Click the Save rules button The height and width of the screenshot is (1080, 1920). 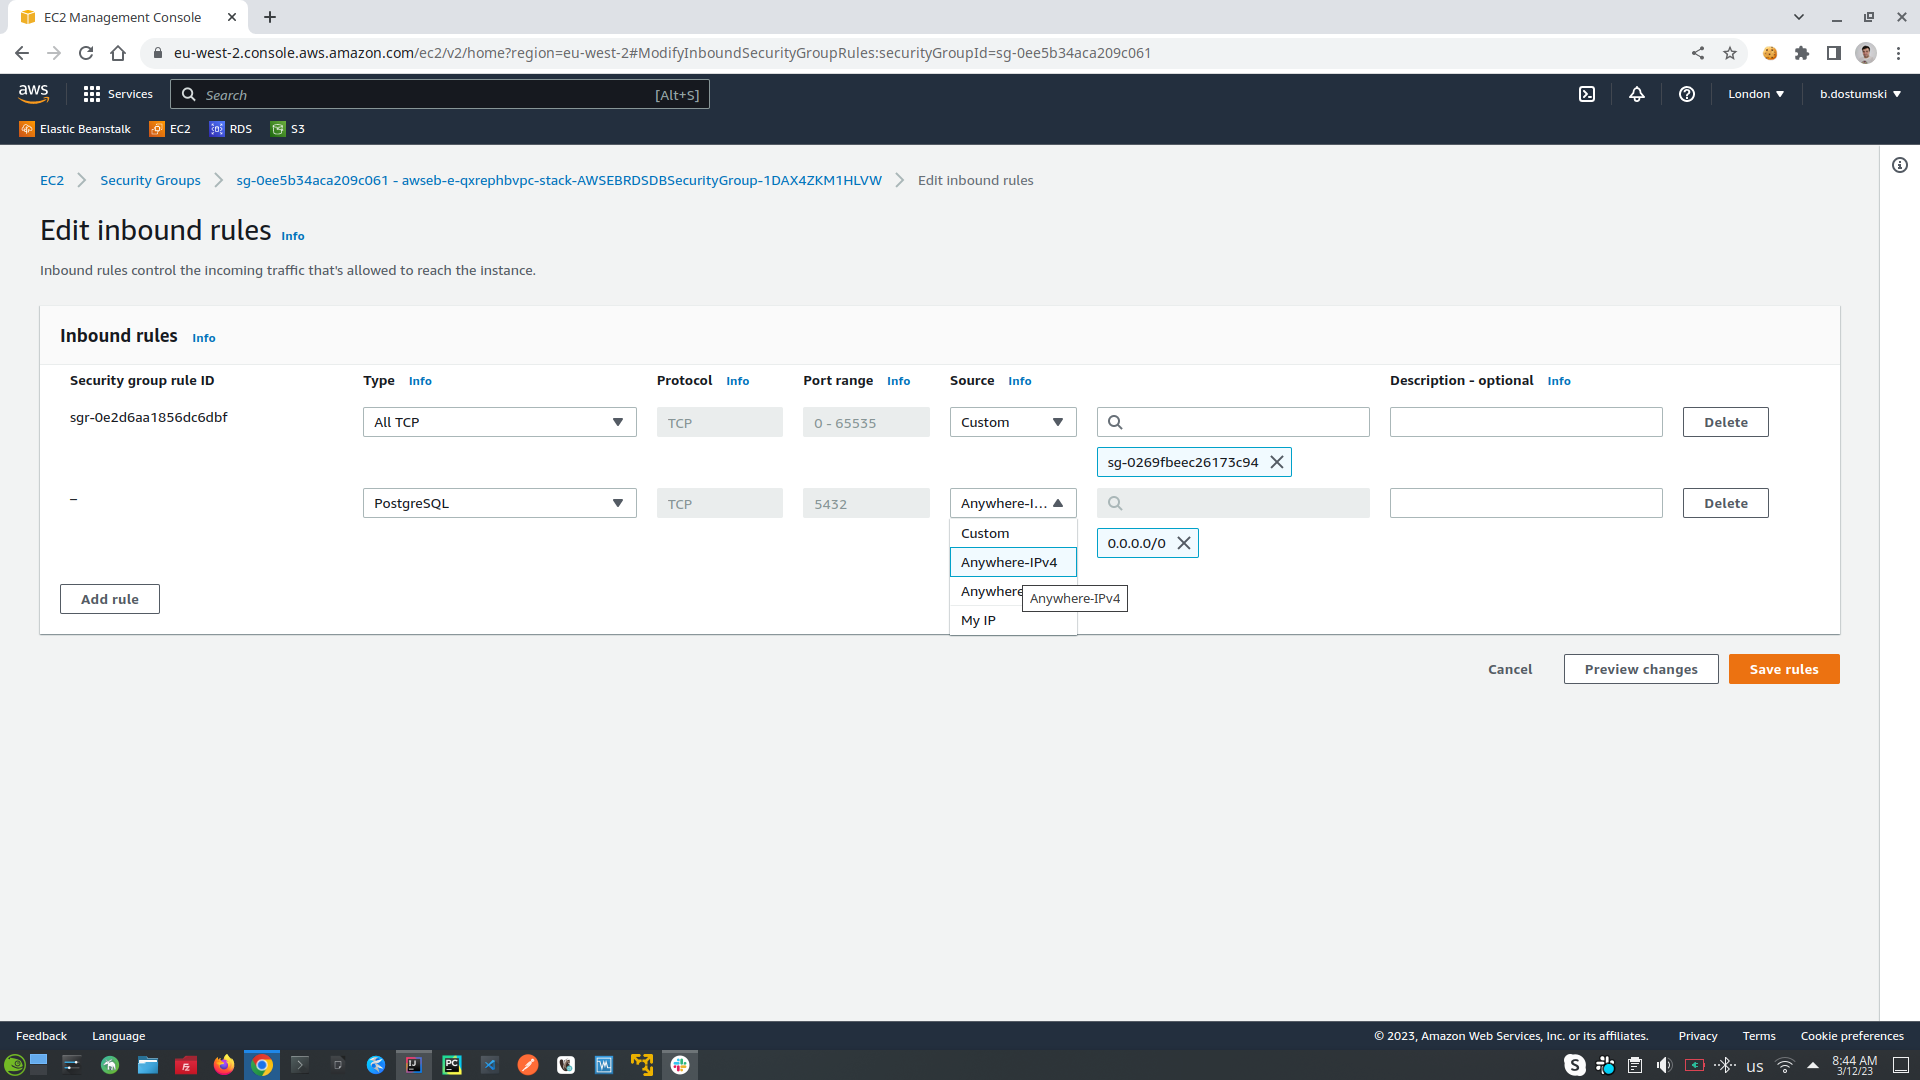(1784, 669)
